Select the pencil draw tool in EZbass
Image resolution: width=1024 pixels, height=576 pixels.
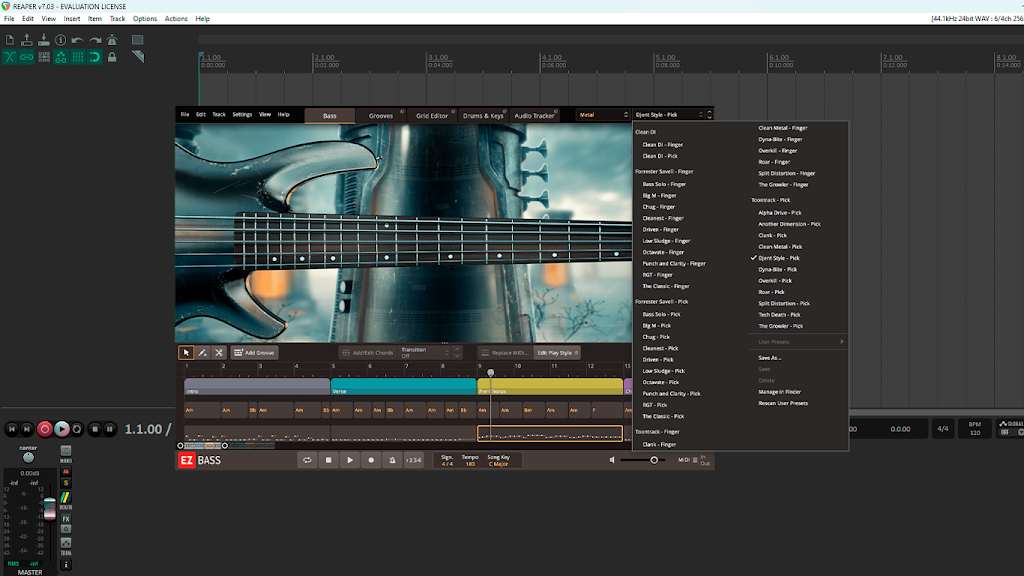point(202,353)
